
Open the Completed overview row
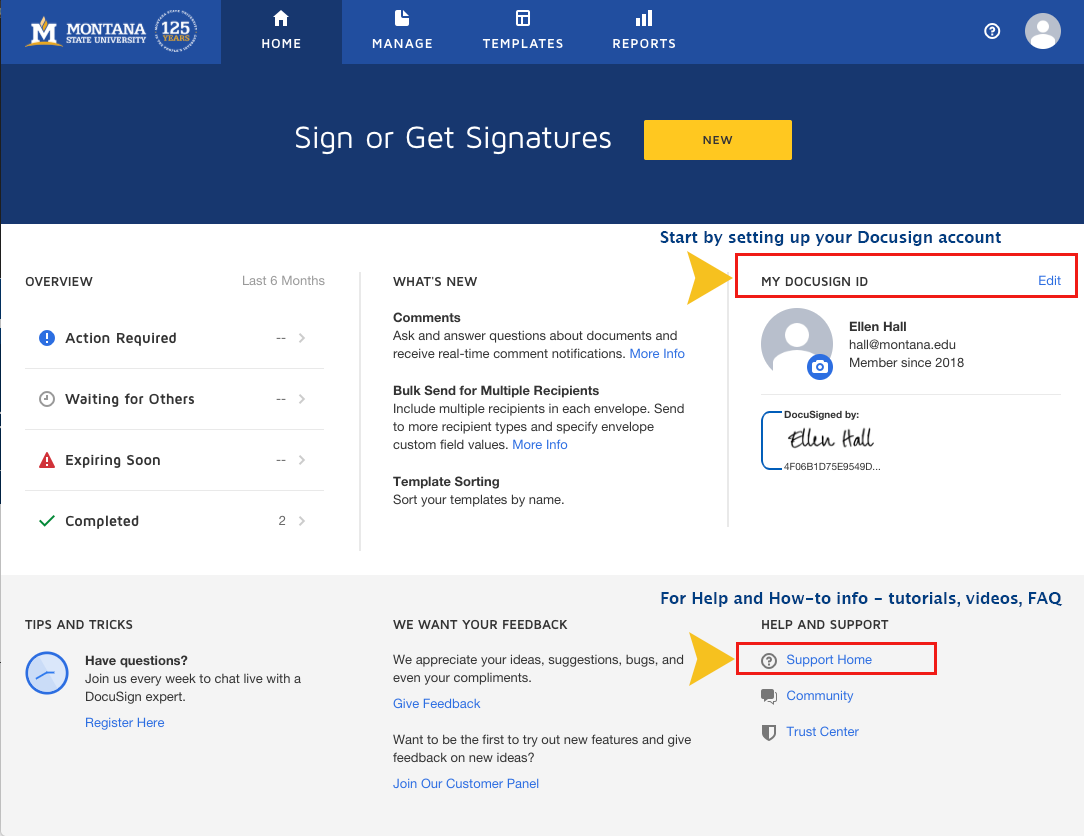174,521
